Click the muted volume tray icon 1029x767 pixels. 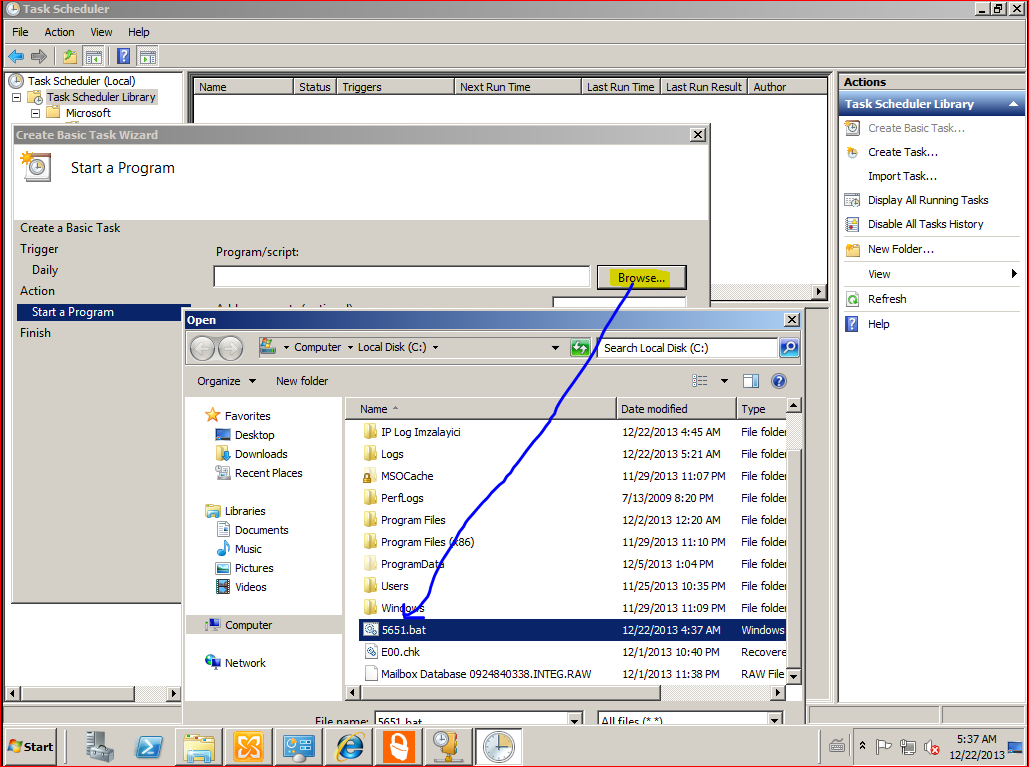pyautogui.click(x=931, y=747)
